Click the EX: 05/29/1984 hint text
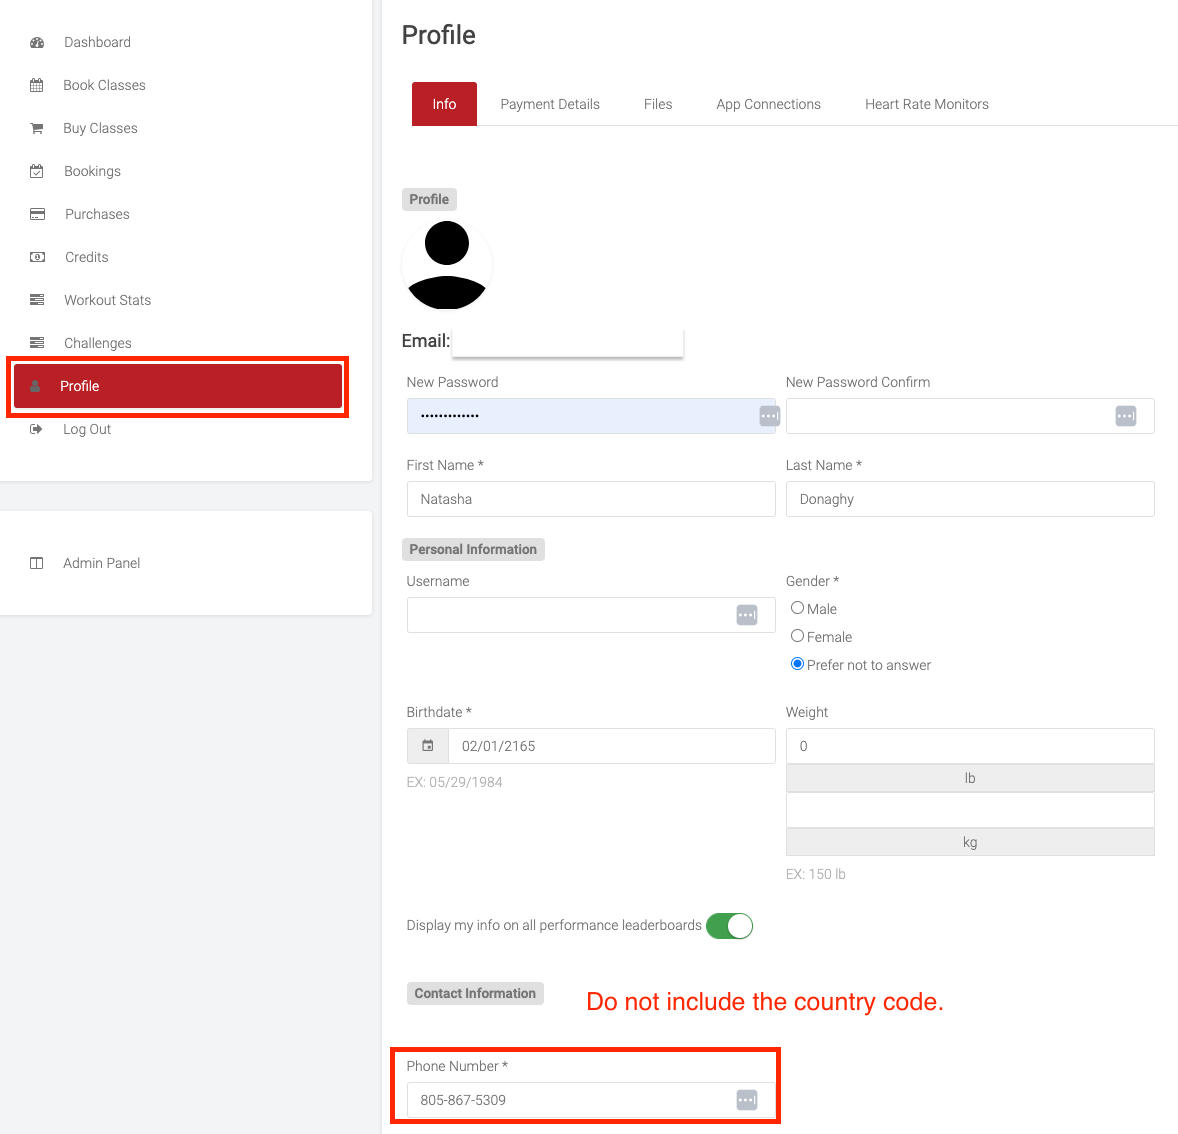1178x1134 pixels. tap(455, 782)
